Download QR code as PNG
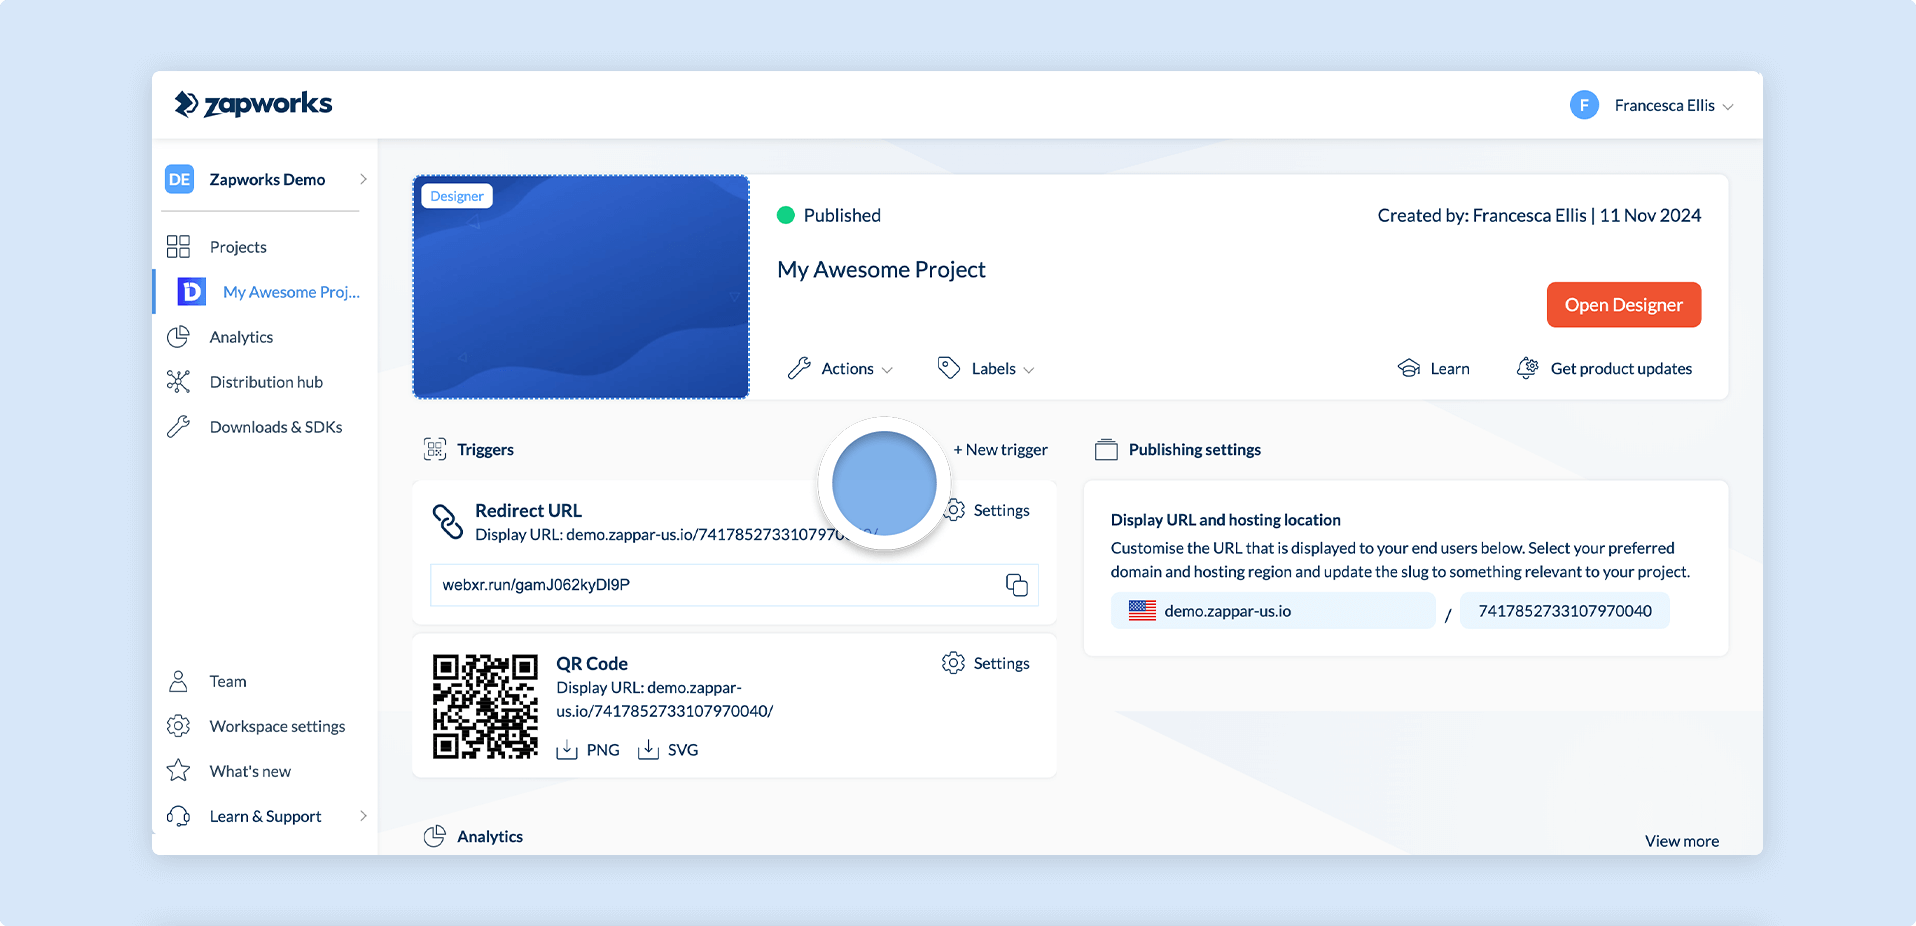Screen dimensions: 1916x926 click(x=588, y=750)
